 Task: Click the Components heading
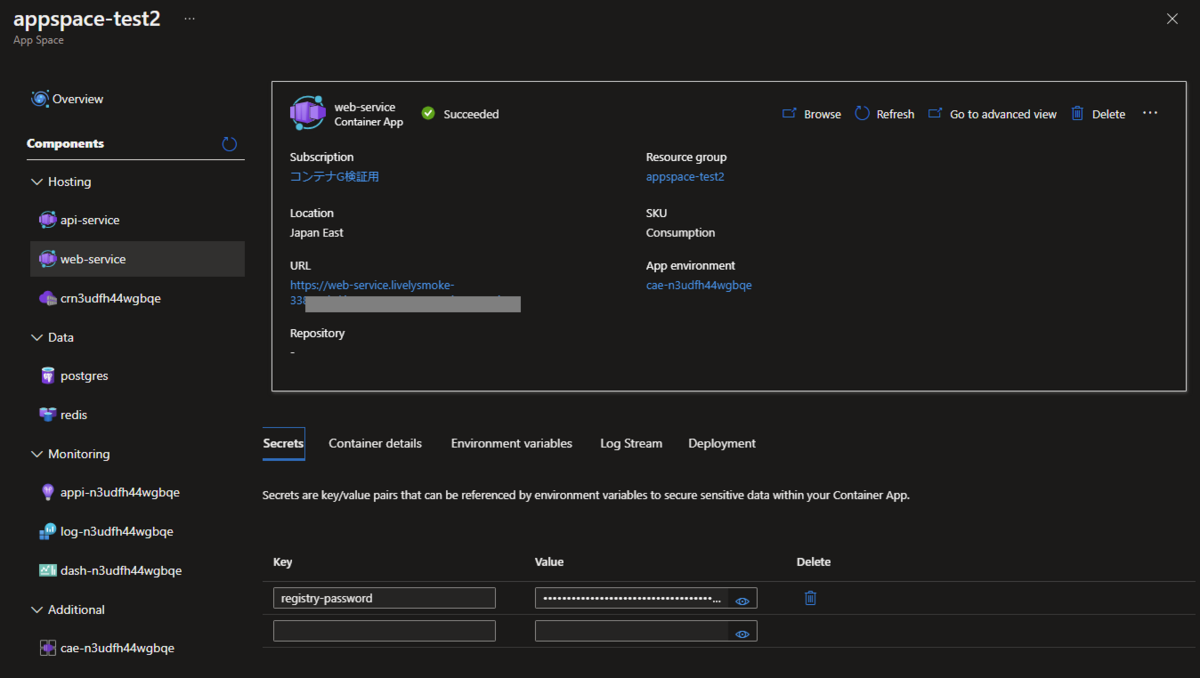tap(65, 144)
